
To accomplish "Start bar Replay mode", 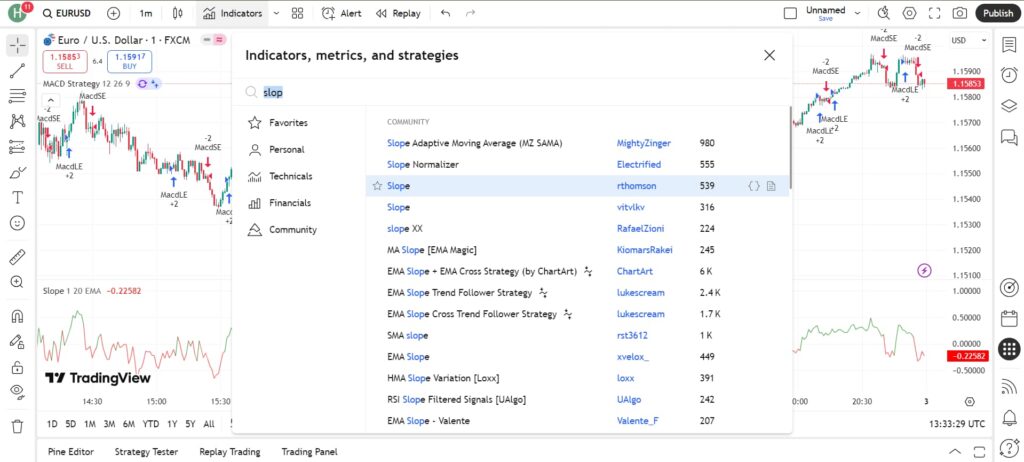I will [398, 13].
